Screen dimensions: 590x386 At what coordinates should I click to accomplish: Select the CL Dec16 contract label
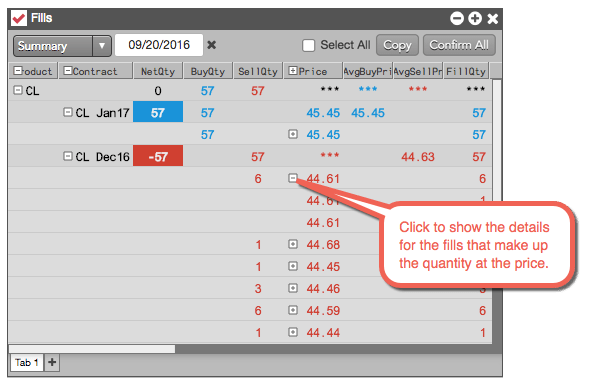click(x=102, y=157)
